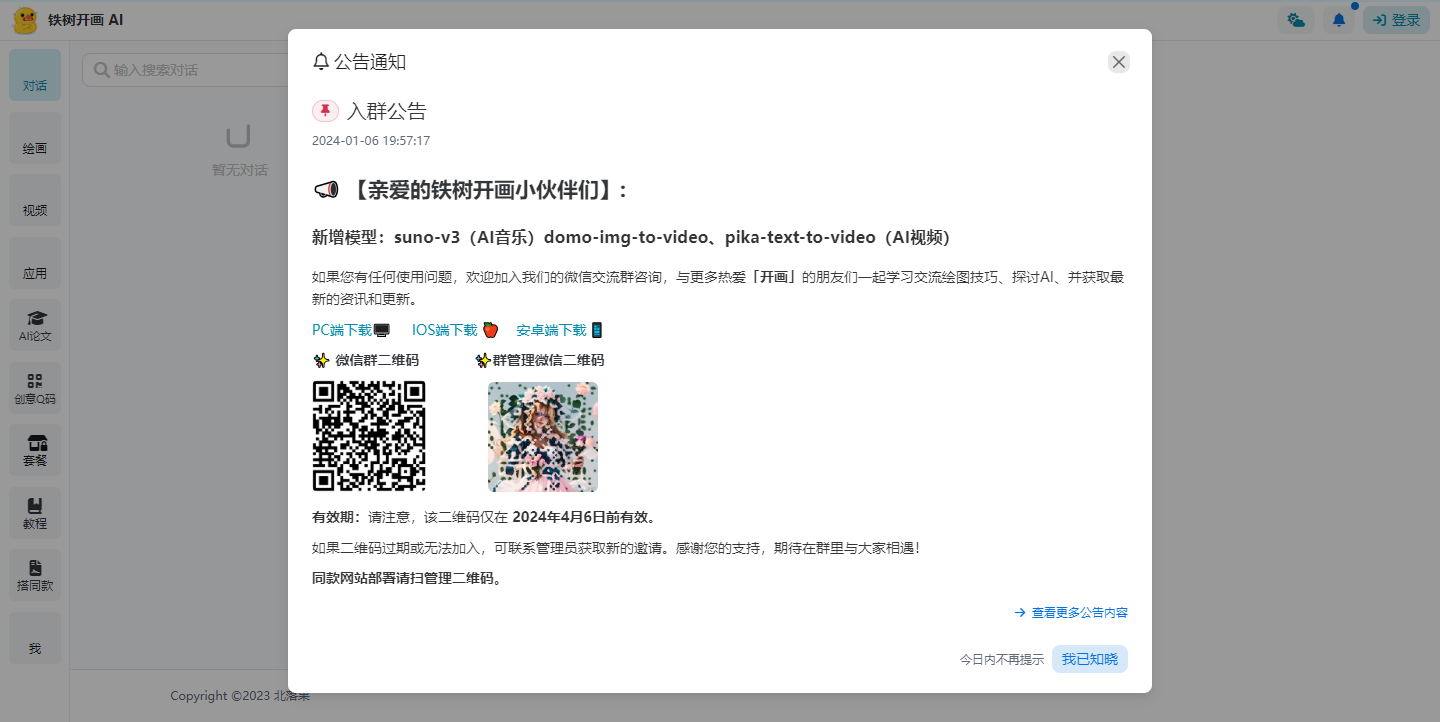
Task: Click the 铁树开画 AI title
Action: (x=86, y=20)
